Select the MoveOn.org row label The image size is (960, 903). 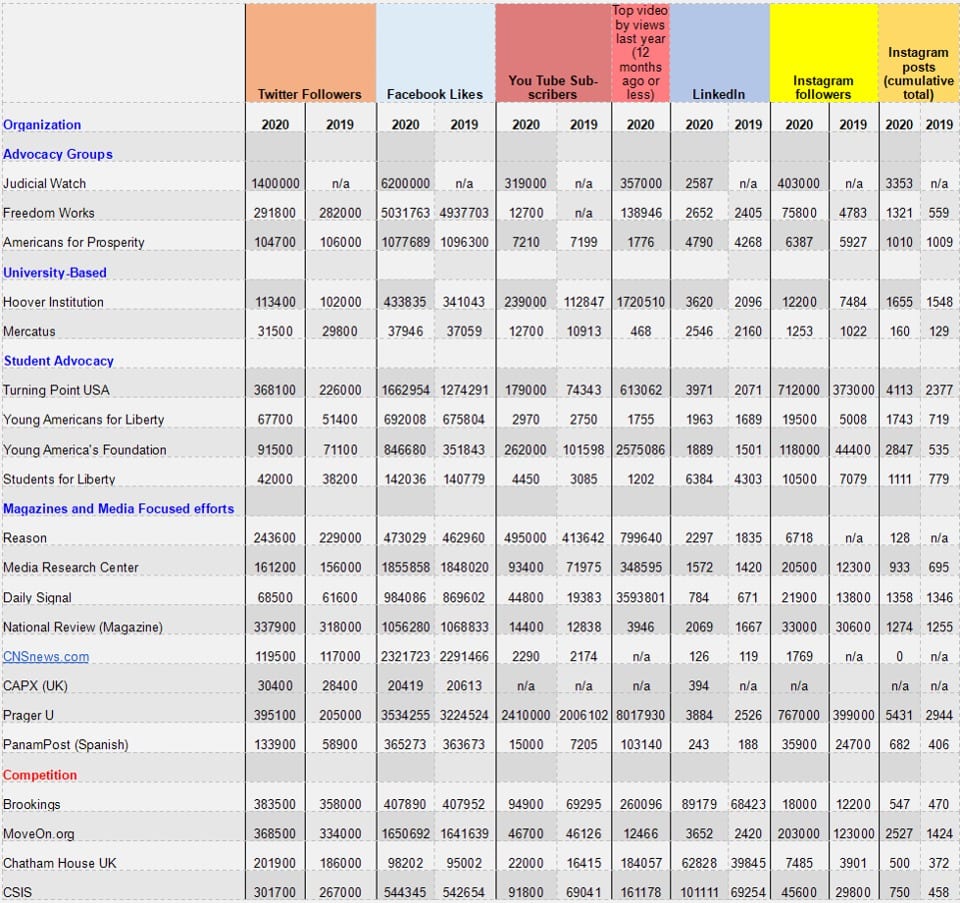pos(39,833)
